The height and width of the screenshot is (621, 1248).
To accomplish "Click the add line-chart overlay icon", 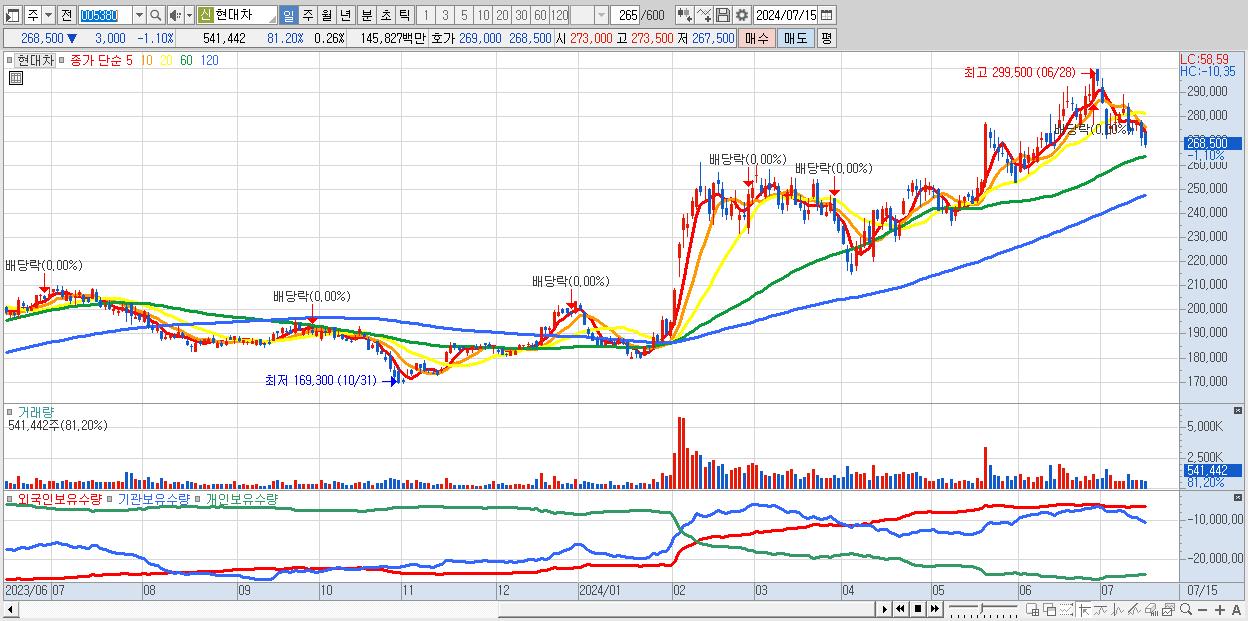I will pos(704,15).
